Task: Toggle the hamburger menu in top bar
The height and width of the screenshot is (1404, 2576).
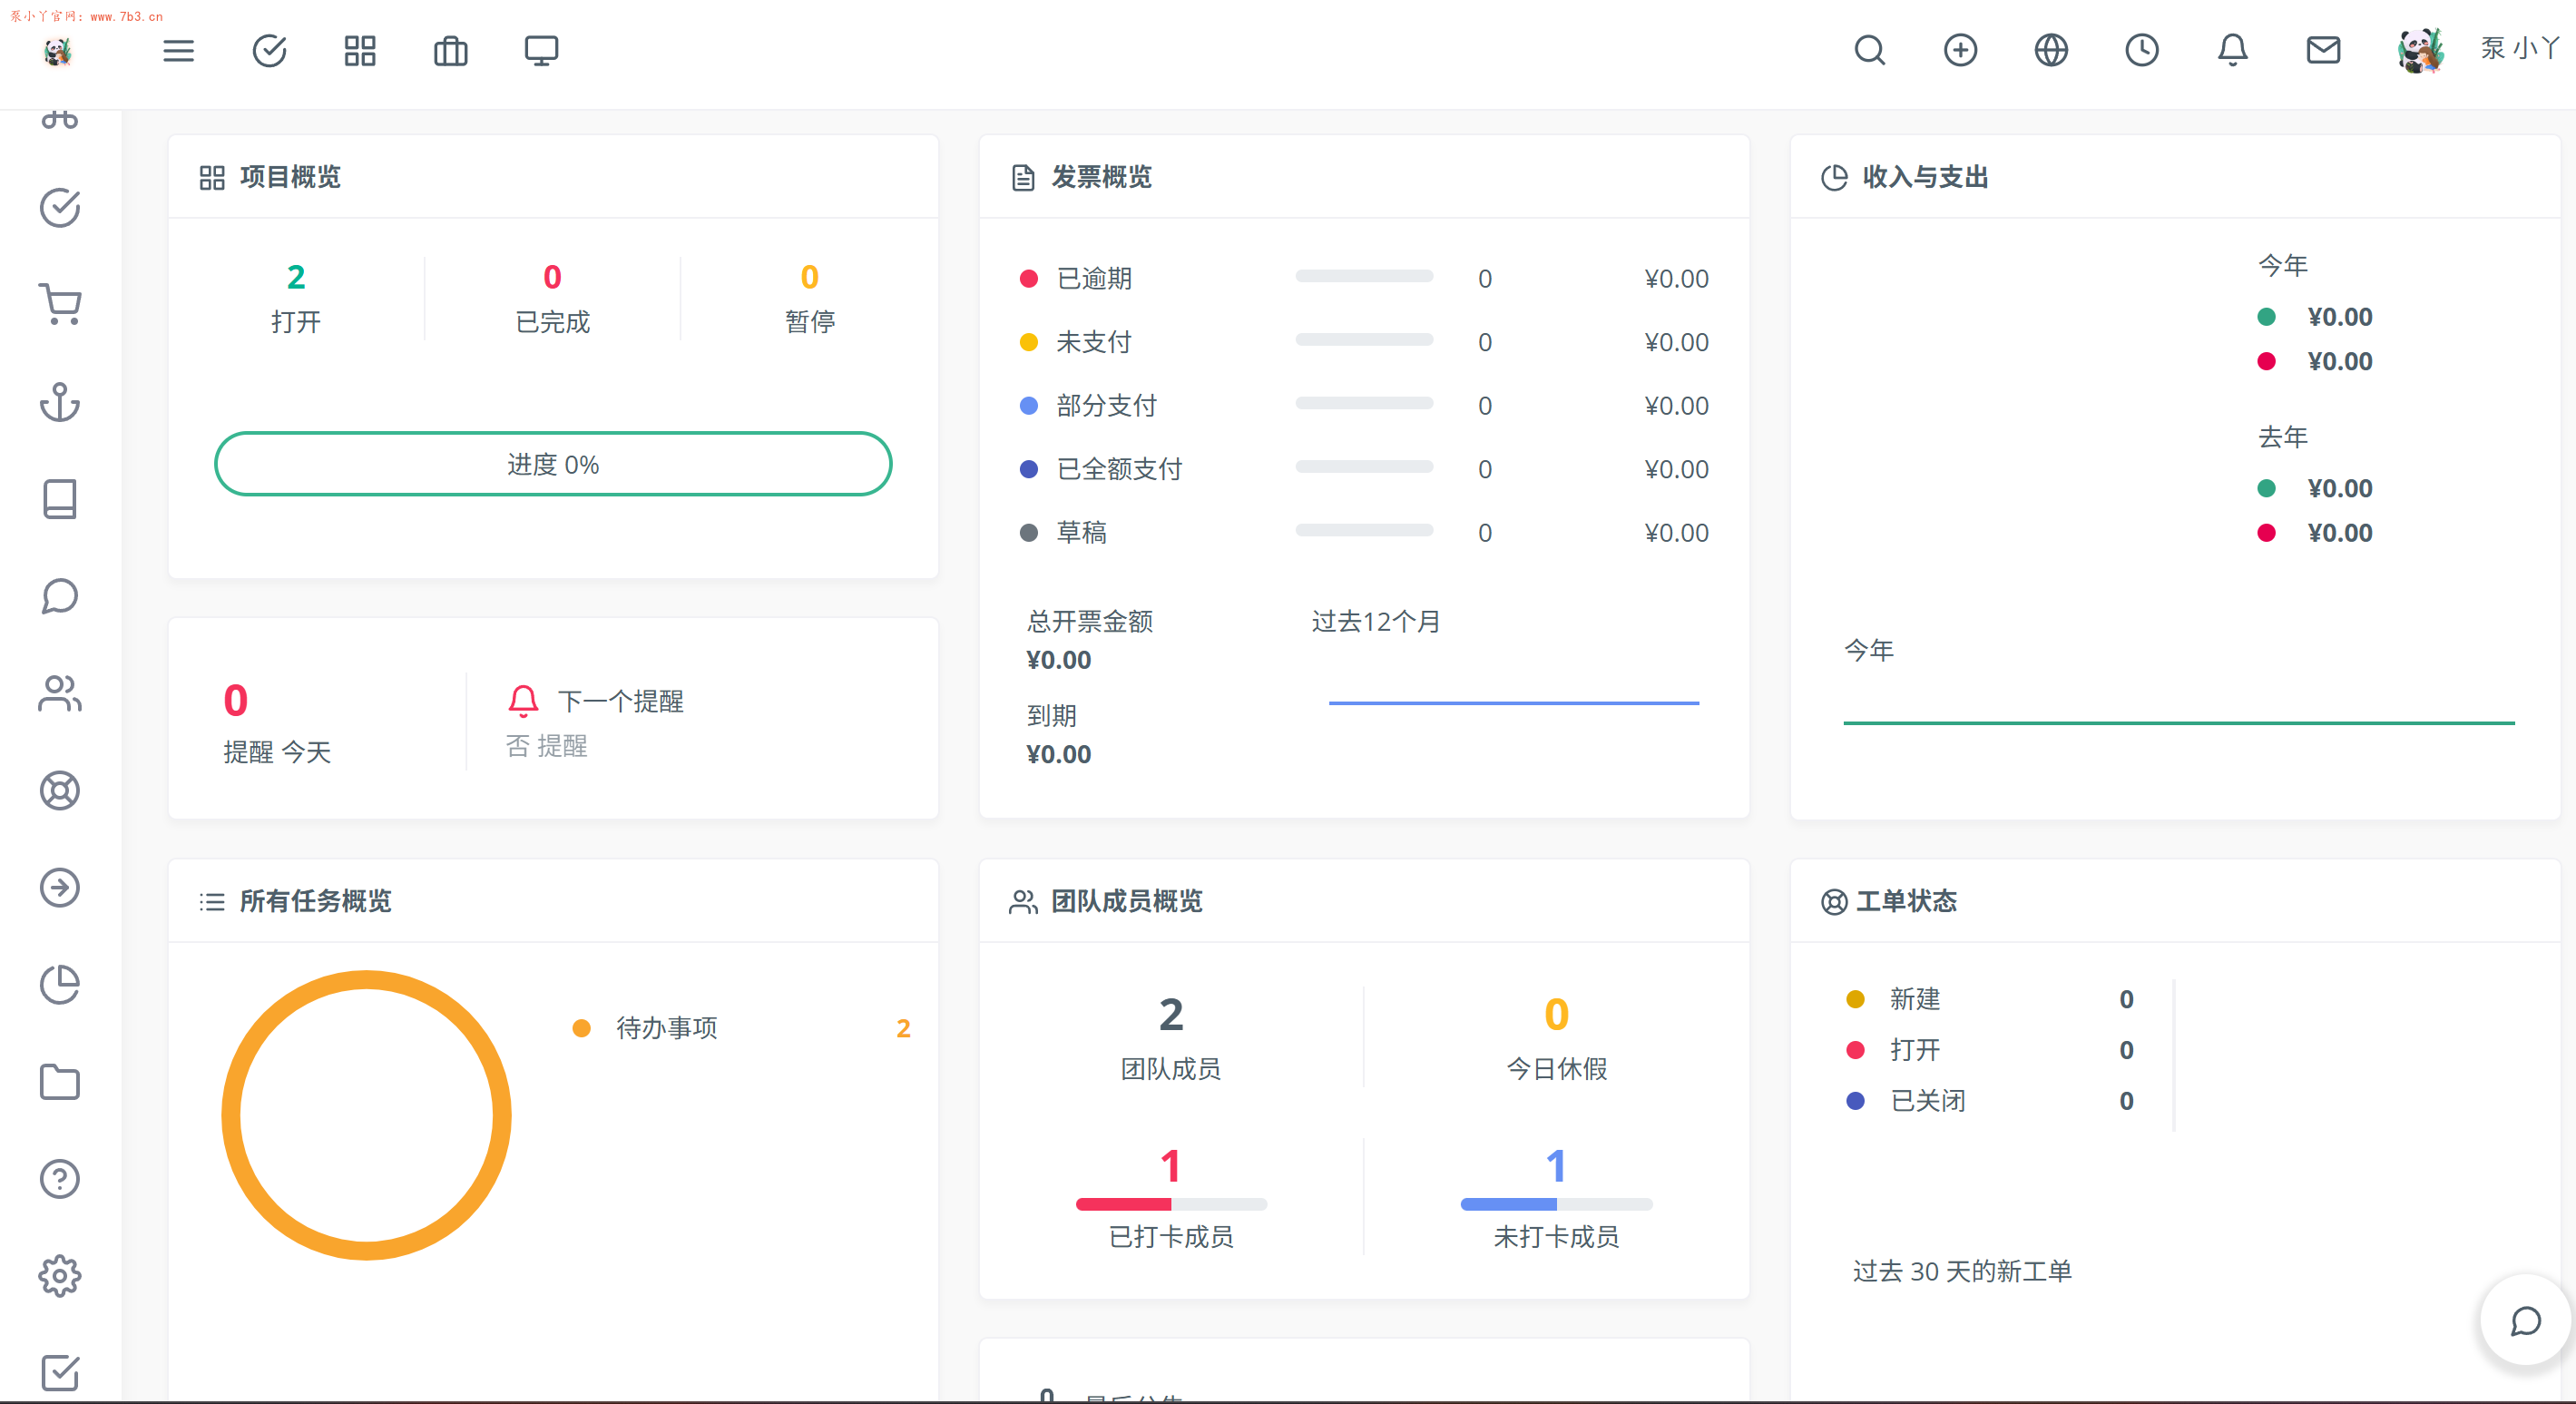Action: point(178,50)
